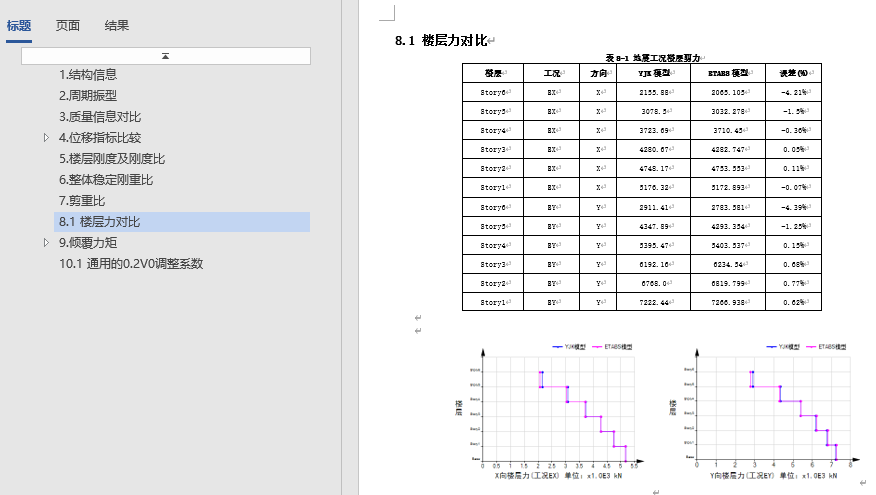Click cell value 6234.54
876x495 pixels.
pyautogui.click(x=727, y=265)
